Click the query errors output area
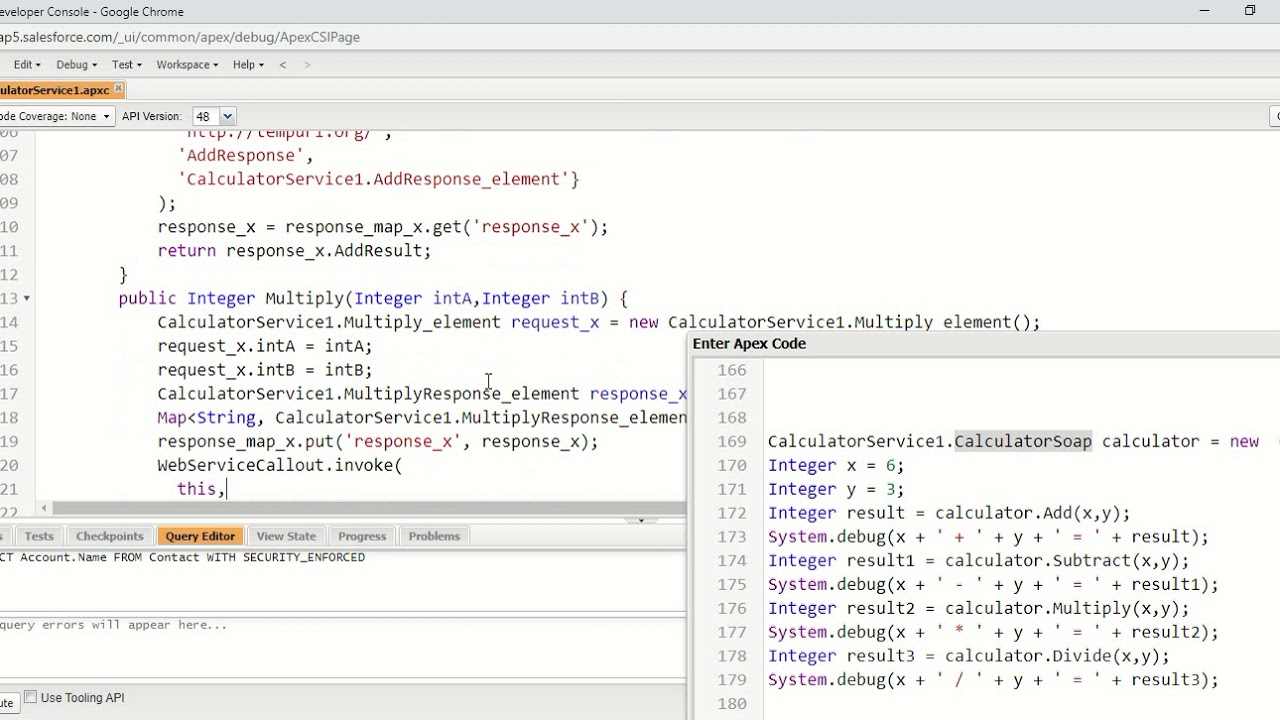1280x720 pixels. coord(342,650)
